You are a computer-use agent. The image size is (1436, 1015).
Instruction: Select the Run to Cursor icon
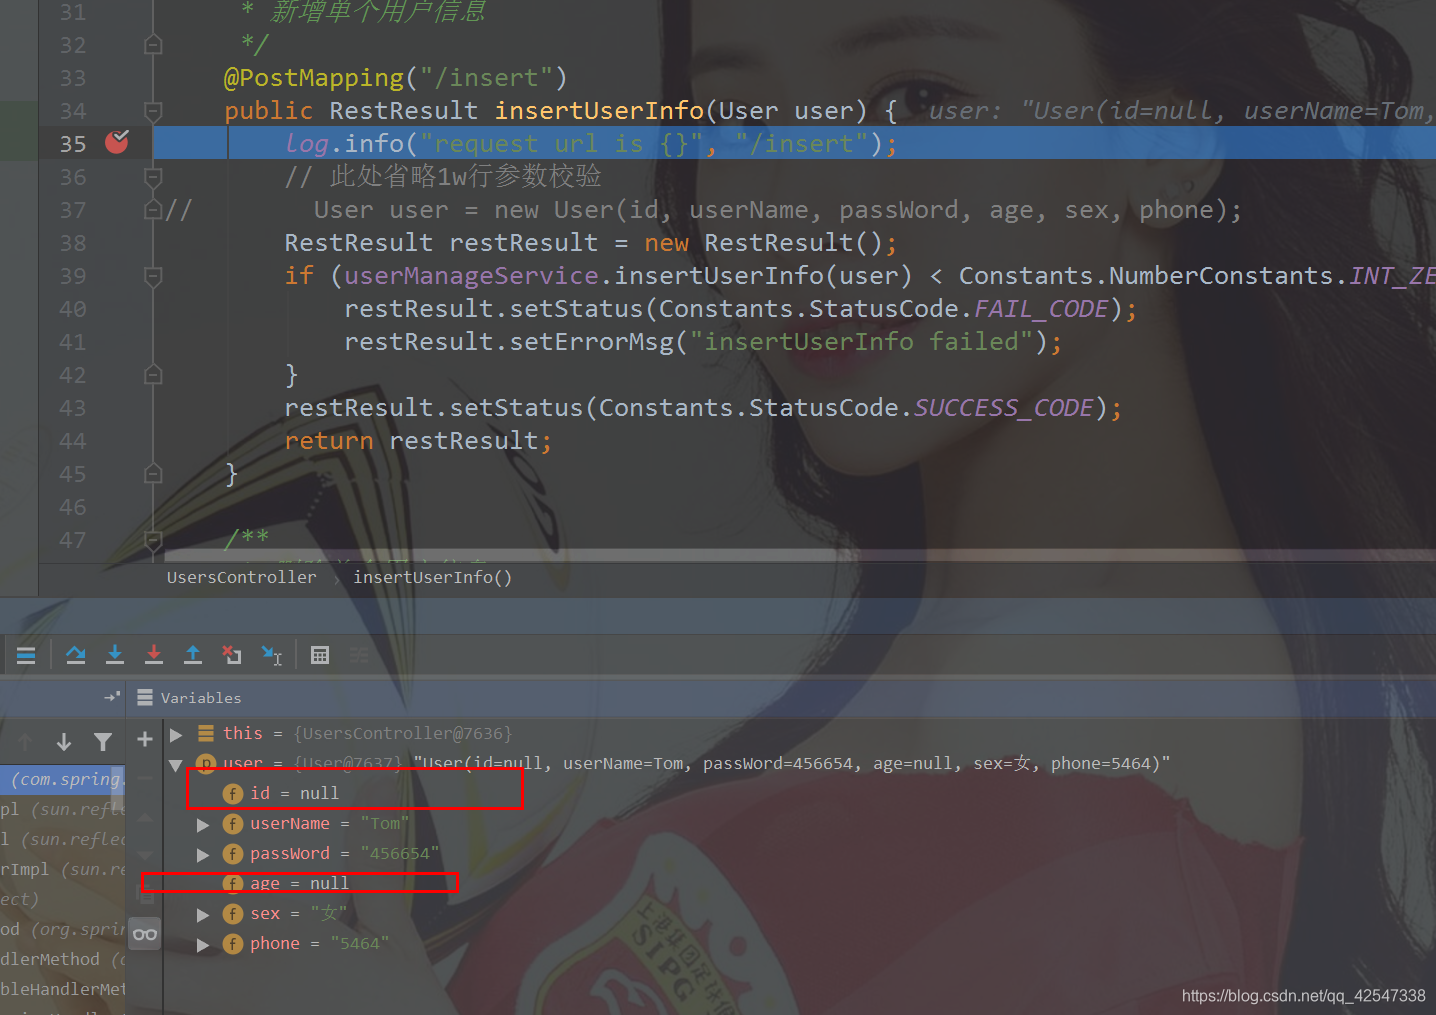271,654
